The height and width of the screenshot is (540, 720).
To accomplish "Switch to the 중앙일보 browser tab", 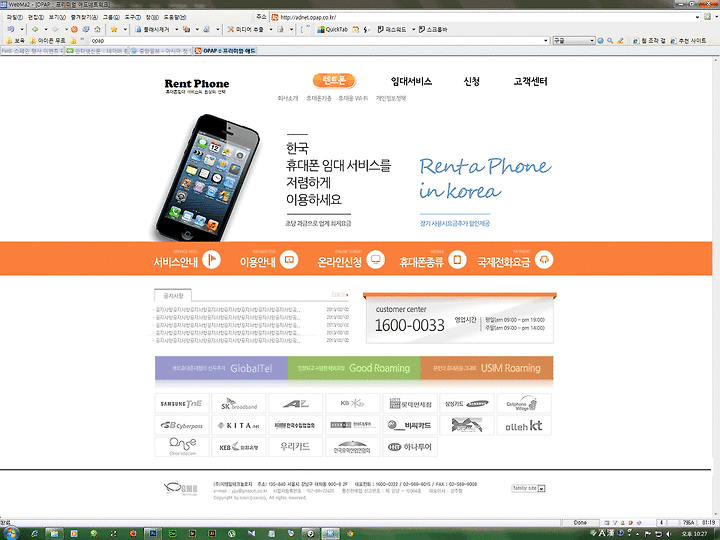I will (161, 51).
